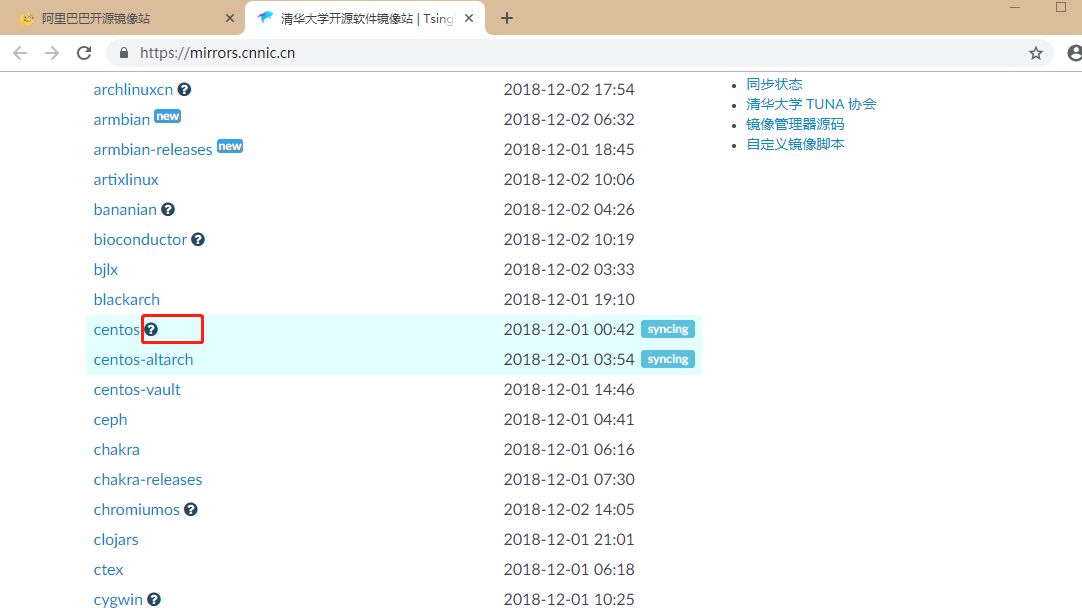
Task: Open help icon next to bananian
Action: coord(168,210)
